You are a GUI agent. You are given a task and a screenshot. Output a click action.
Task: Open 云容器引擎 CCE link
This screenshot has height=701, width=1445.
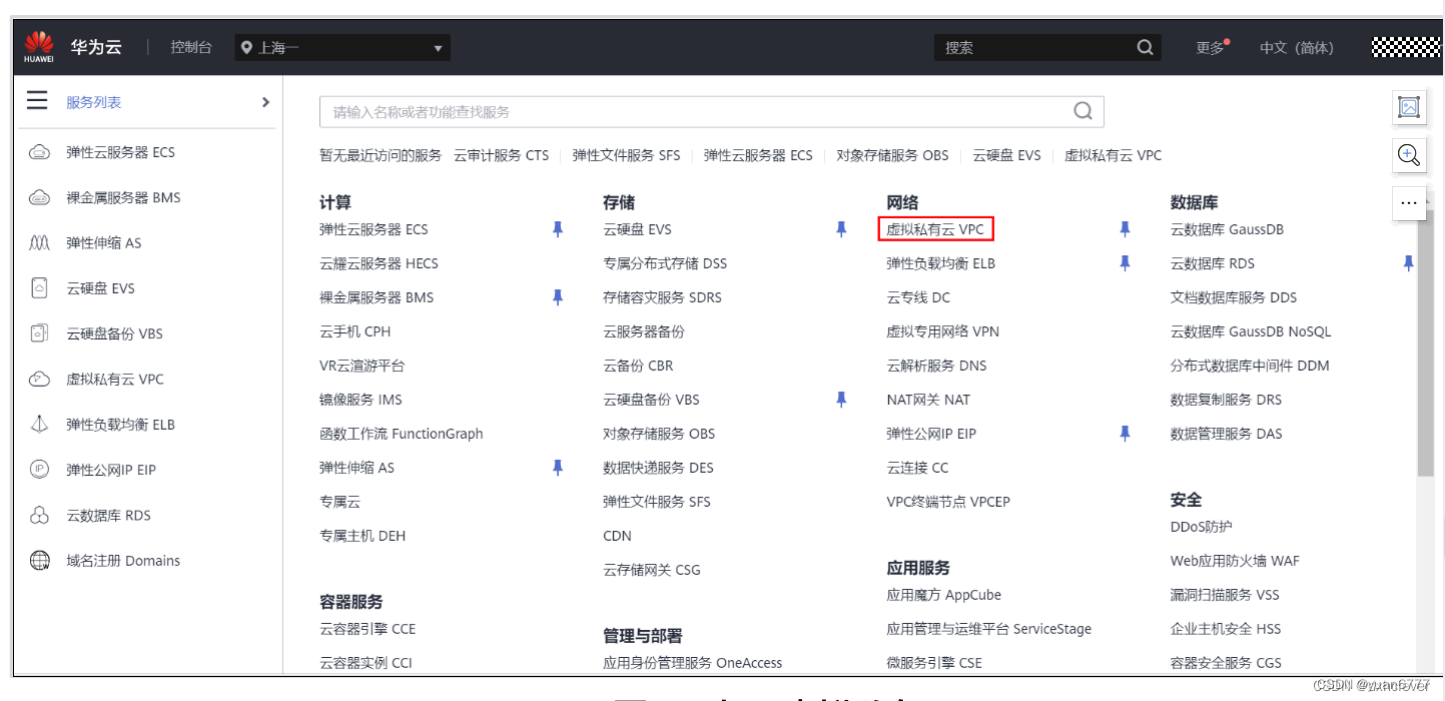(x=367, y=629)
